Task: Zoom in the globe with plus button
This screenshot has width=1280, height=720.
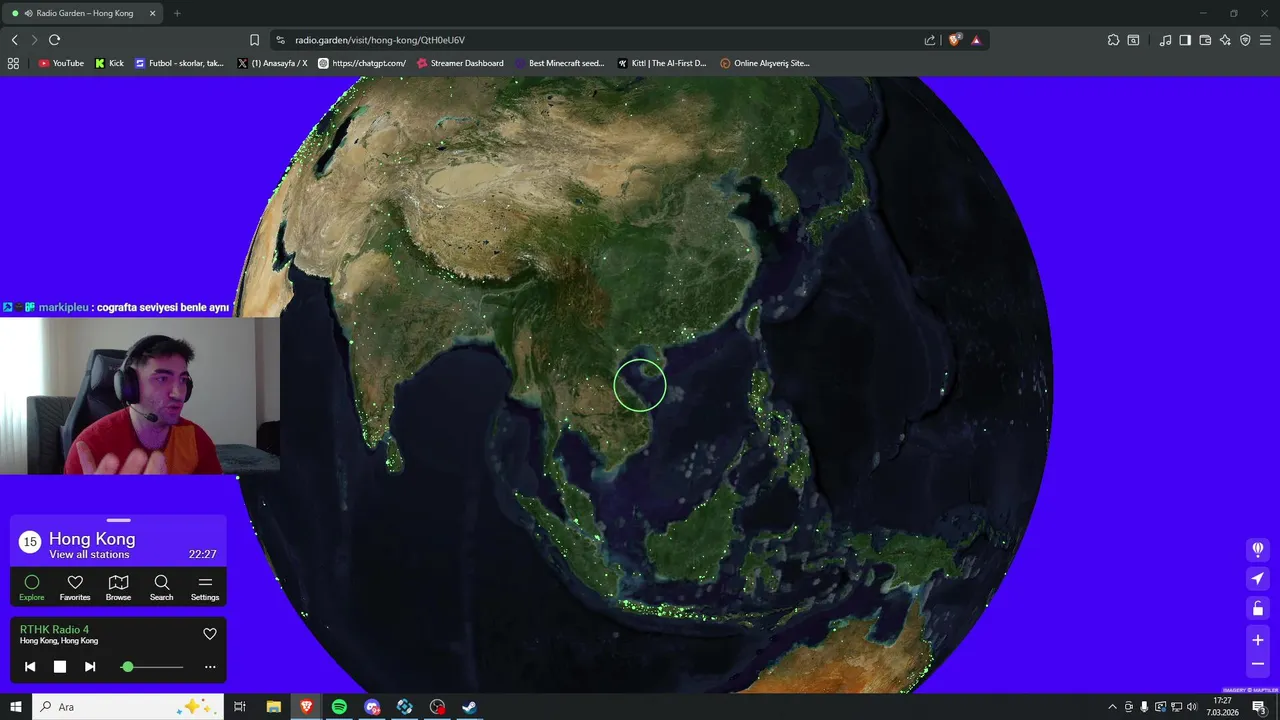Action: [x=1258, y=640]
